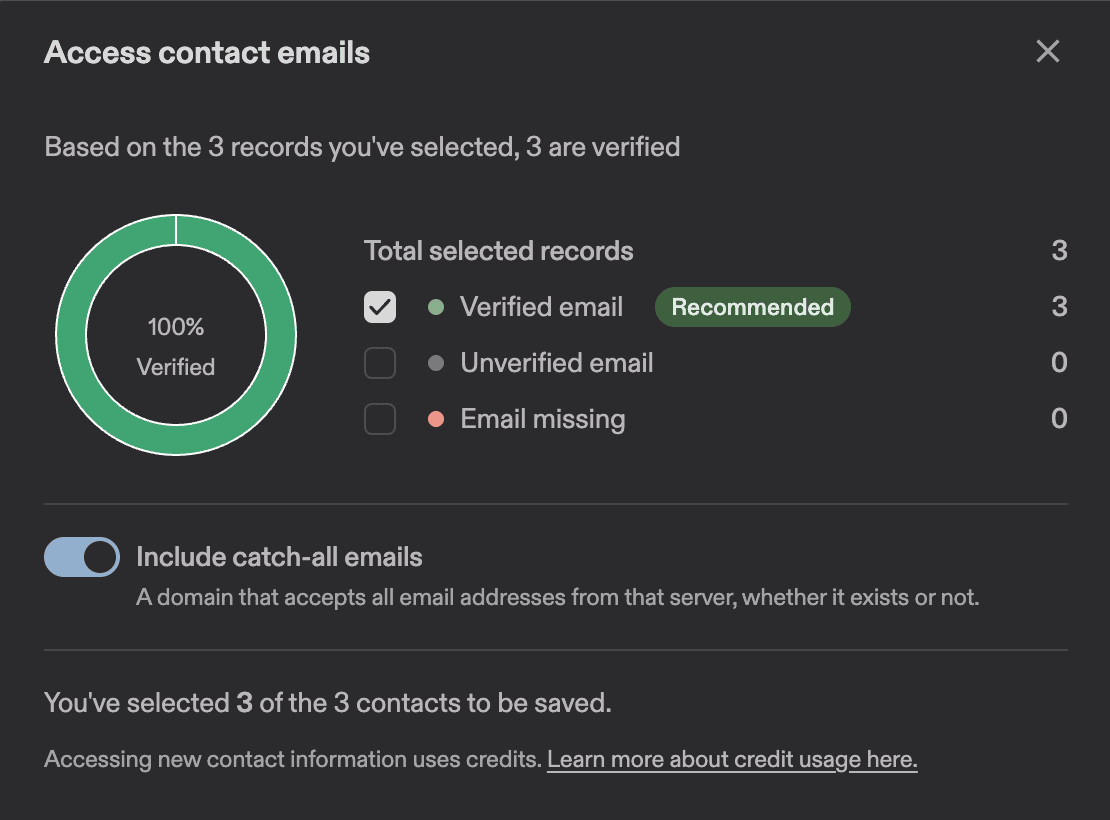Screen dimensions: 1110x820
Task: Click the Unverified email row label
Action: point(556,363)
